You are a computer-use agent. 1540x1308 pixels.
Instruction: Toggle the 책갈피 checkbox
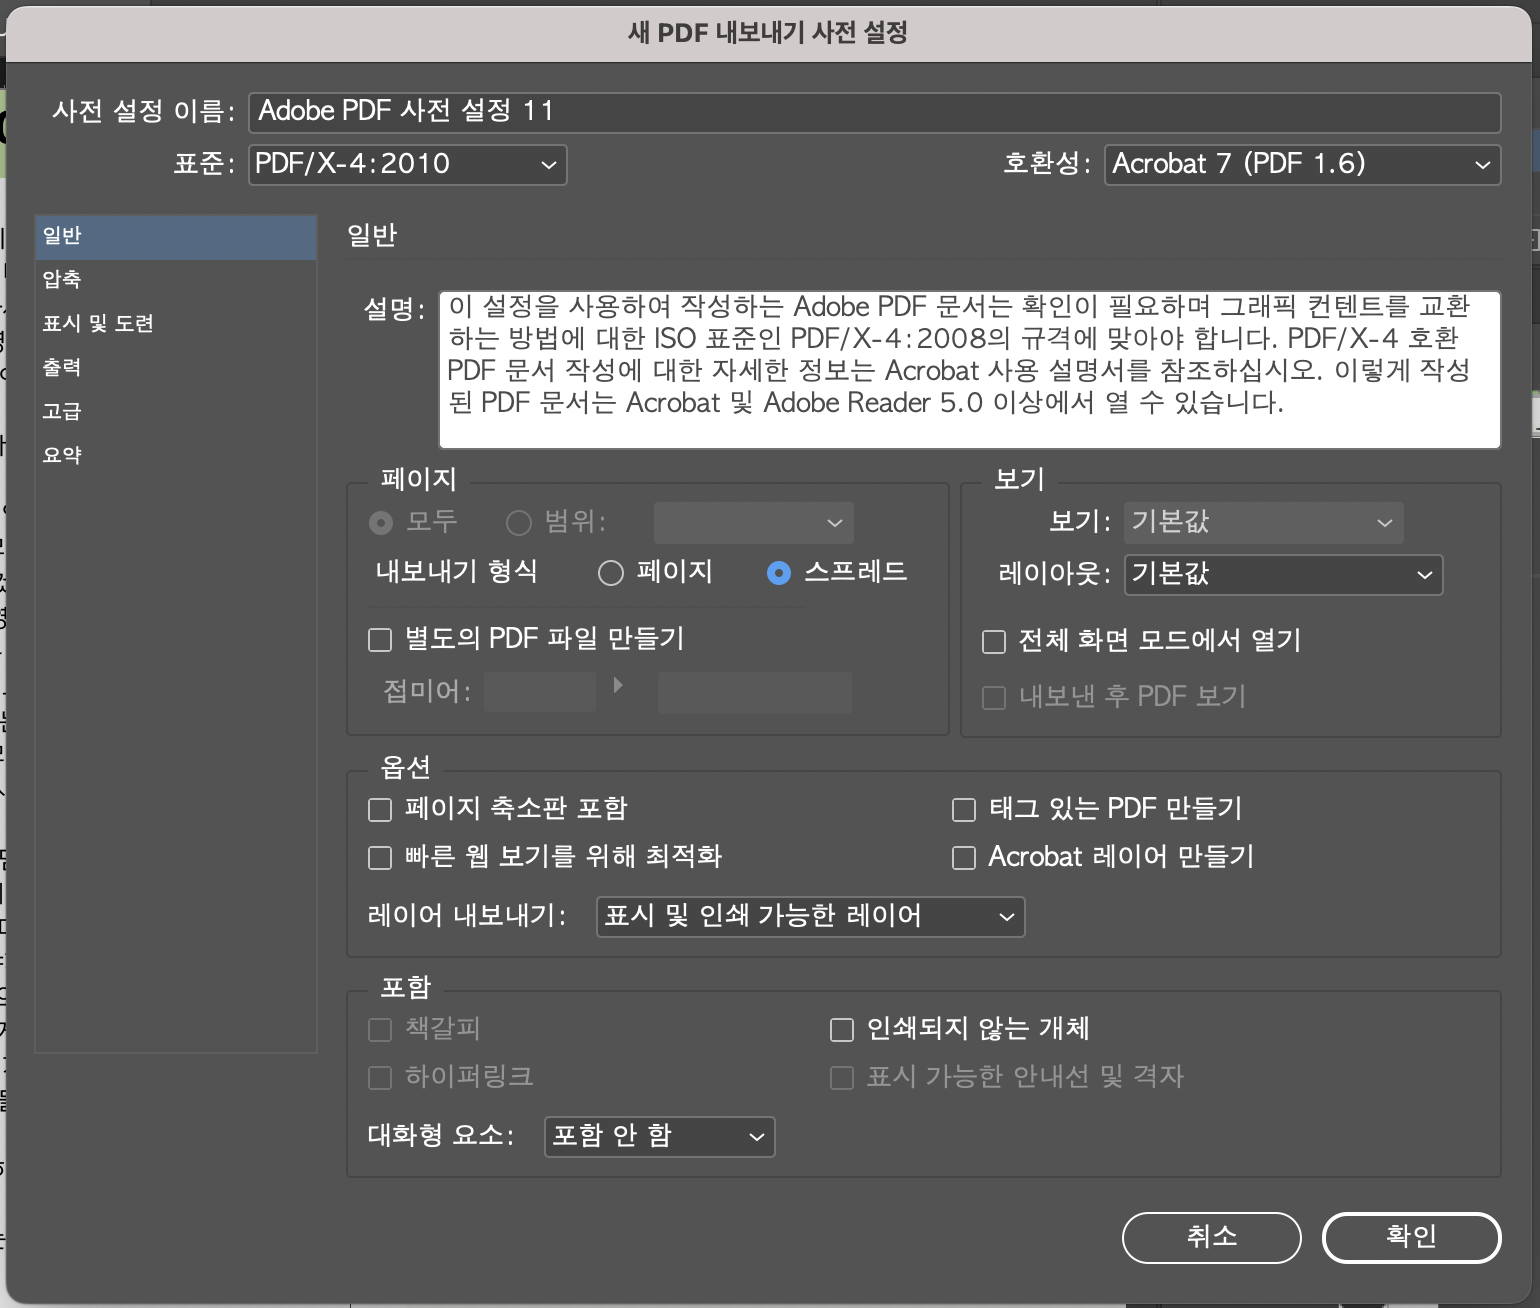tap(380, 1030)
